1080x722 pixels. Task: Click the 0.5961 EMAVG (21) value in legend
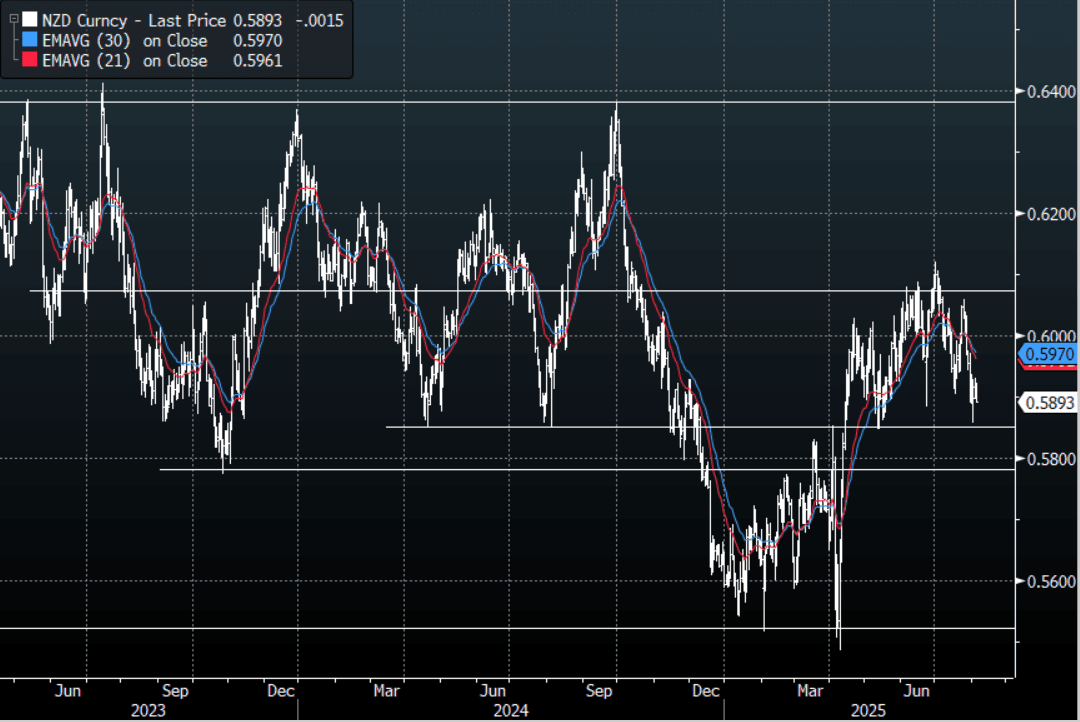[x=260, y=61]
